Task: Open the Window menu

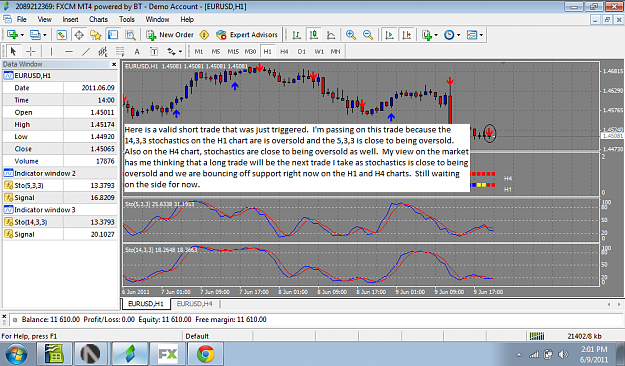Action: pyautogui.click(x=157, y=19)
